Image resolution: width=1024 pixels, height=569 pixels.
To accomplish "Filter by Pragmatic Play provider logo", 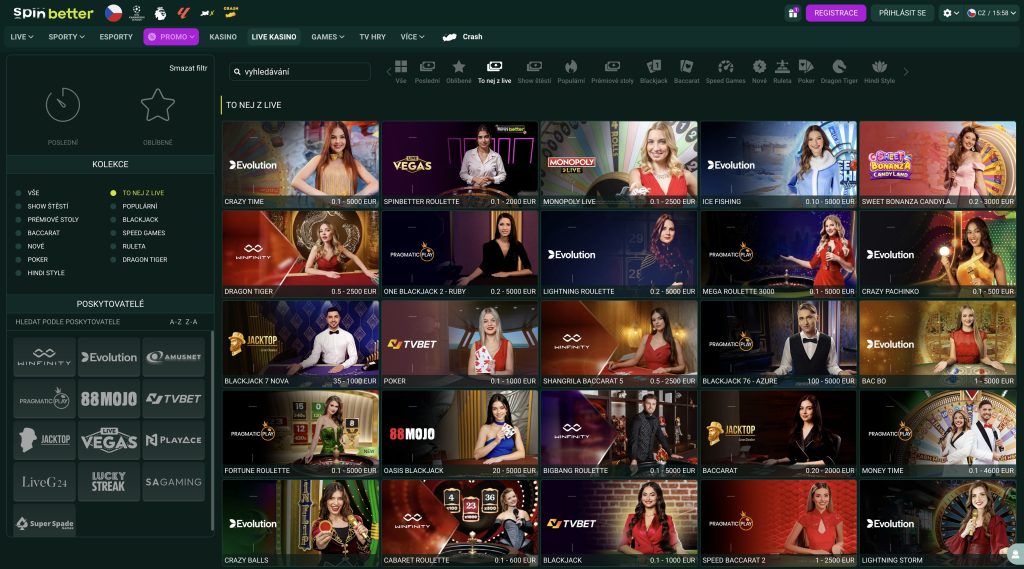I will pos(45,399).
